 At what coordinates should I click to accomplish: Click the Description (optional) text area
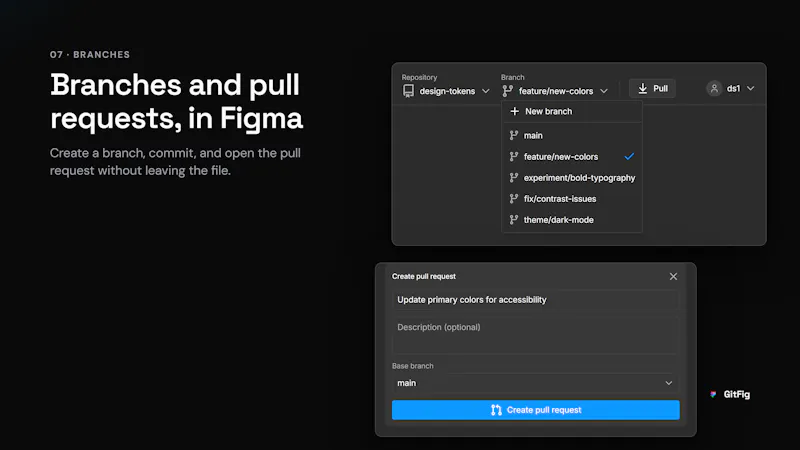(x=536, y=335)
